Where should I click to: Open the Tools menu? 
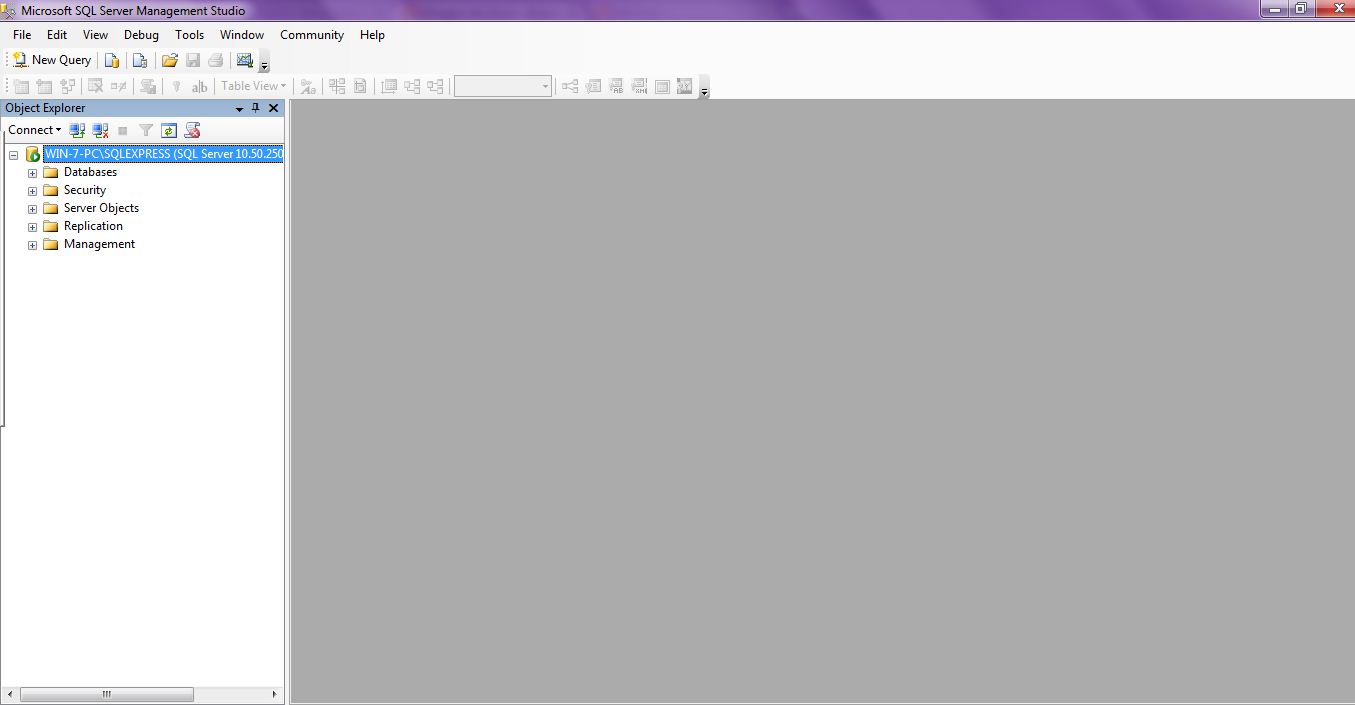pos(189,35)
